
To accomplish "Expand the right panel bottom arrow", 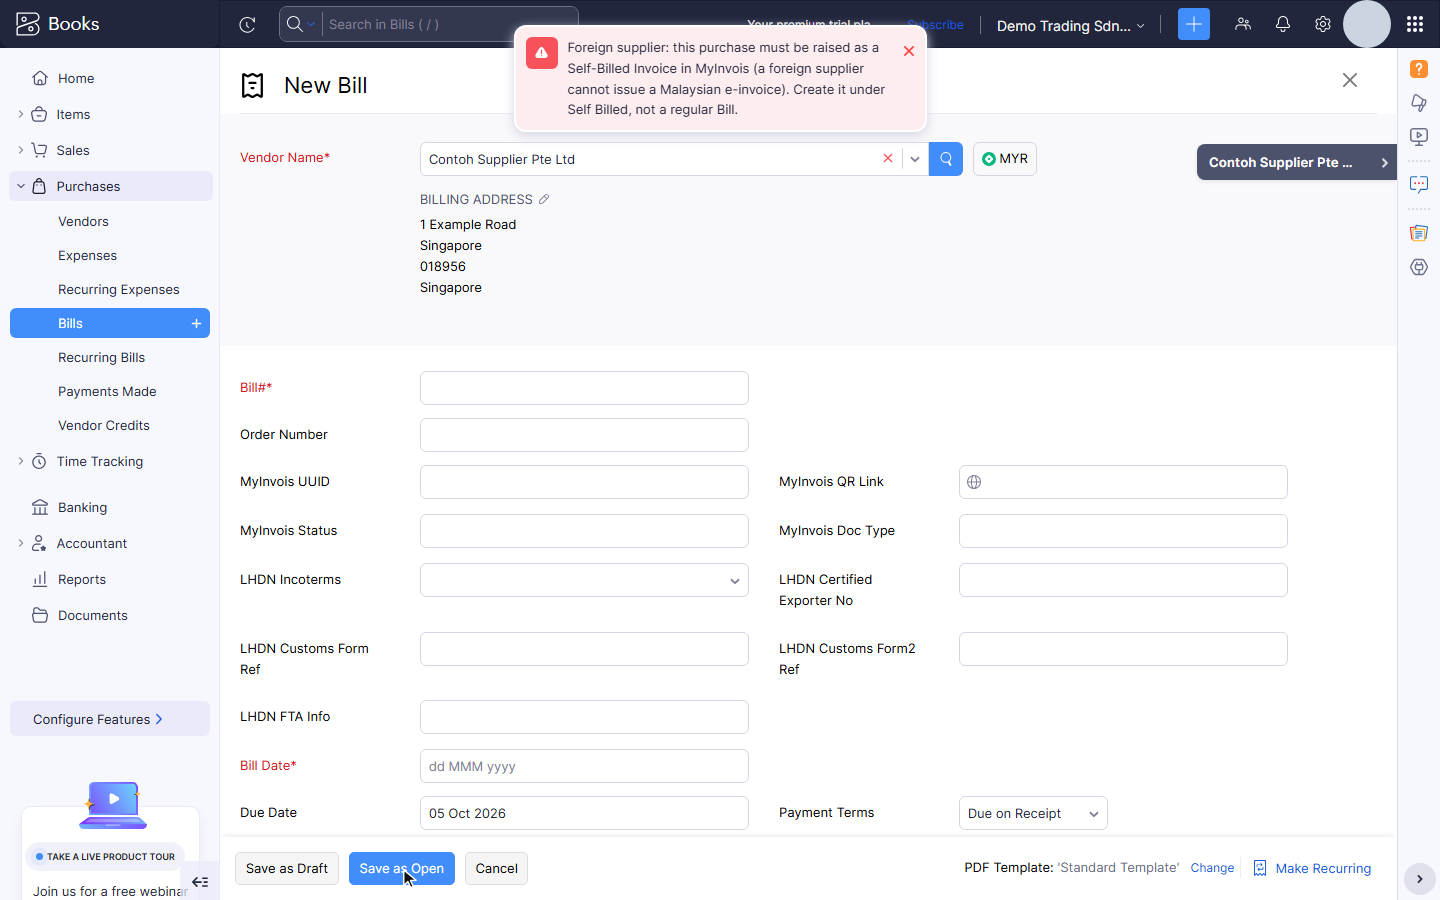I will point(1419,879).
